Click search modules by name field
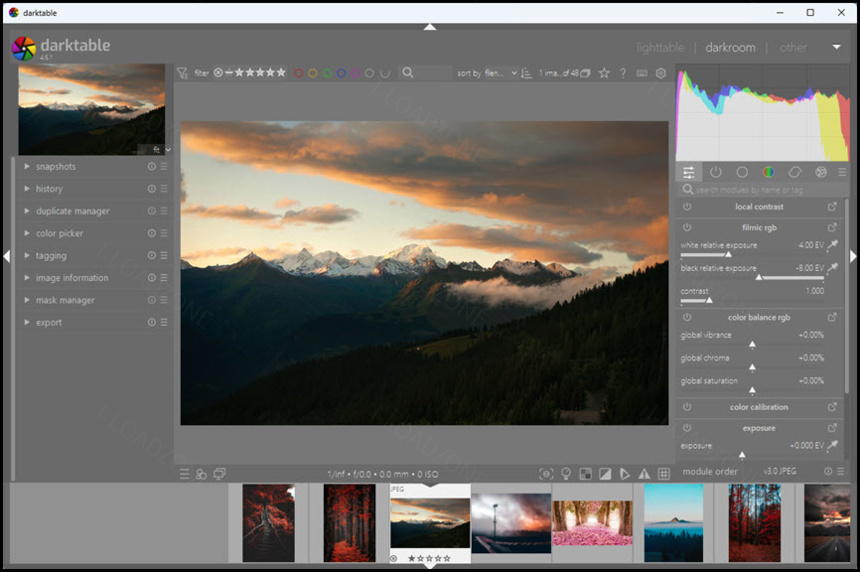The width and height of the screenshot is (860, 572). pyautogui.click(x=762, y=190)
